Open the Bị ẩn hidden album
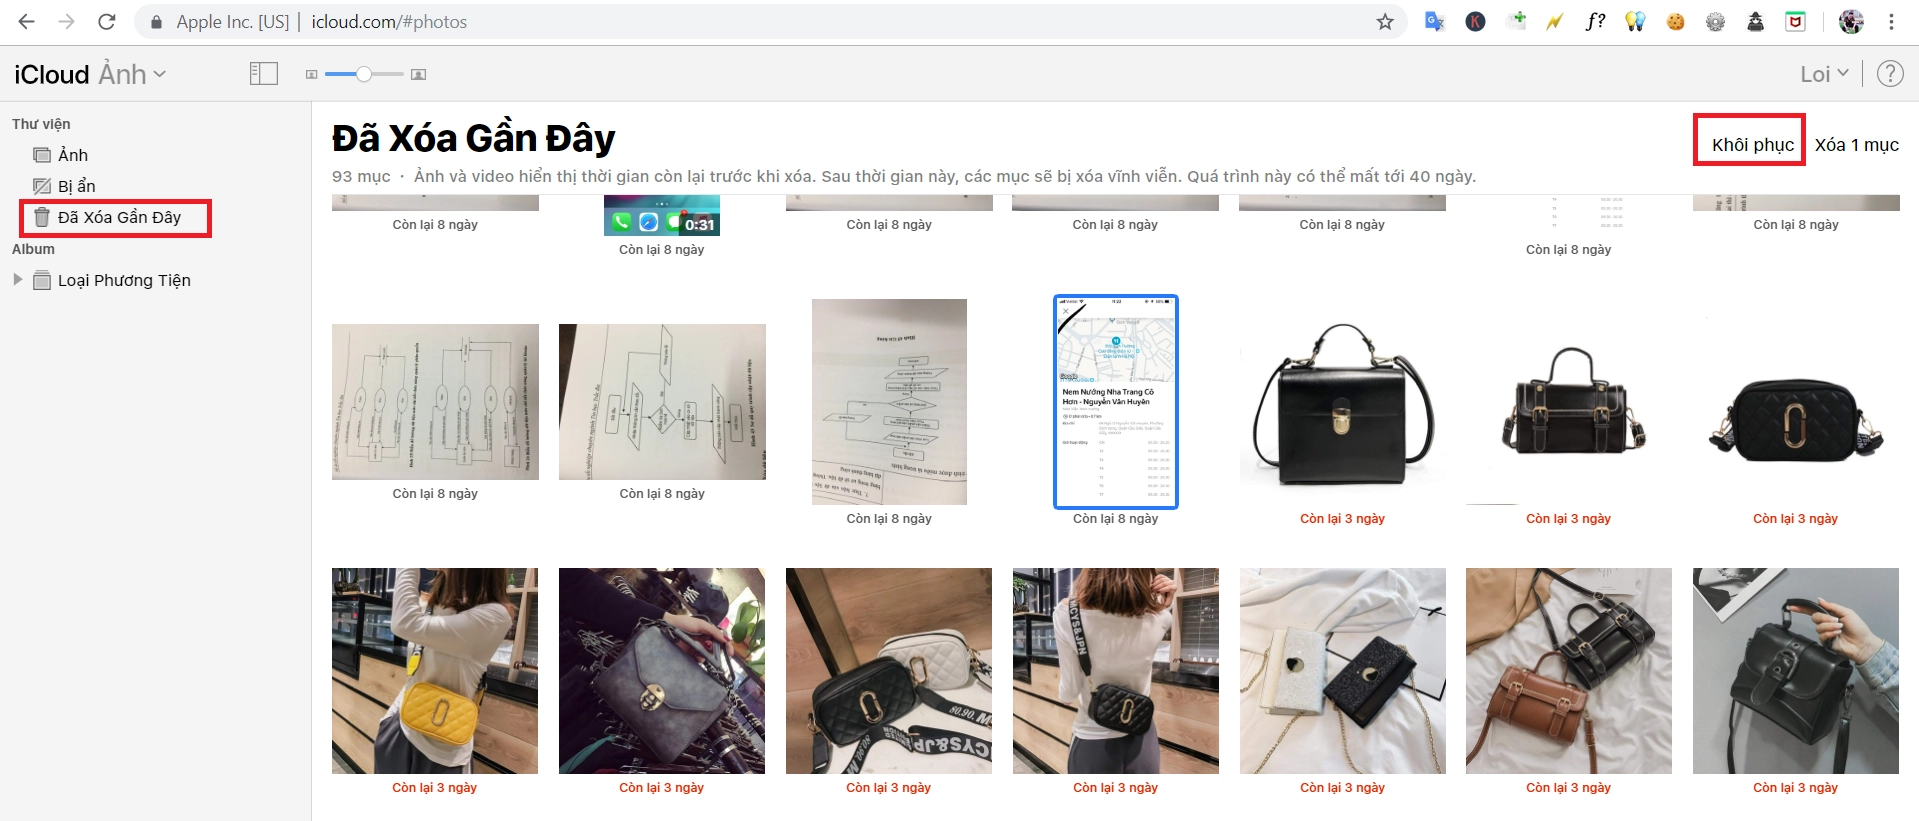Viewport: 1919px width, 821px height. coord(76,186)
